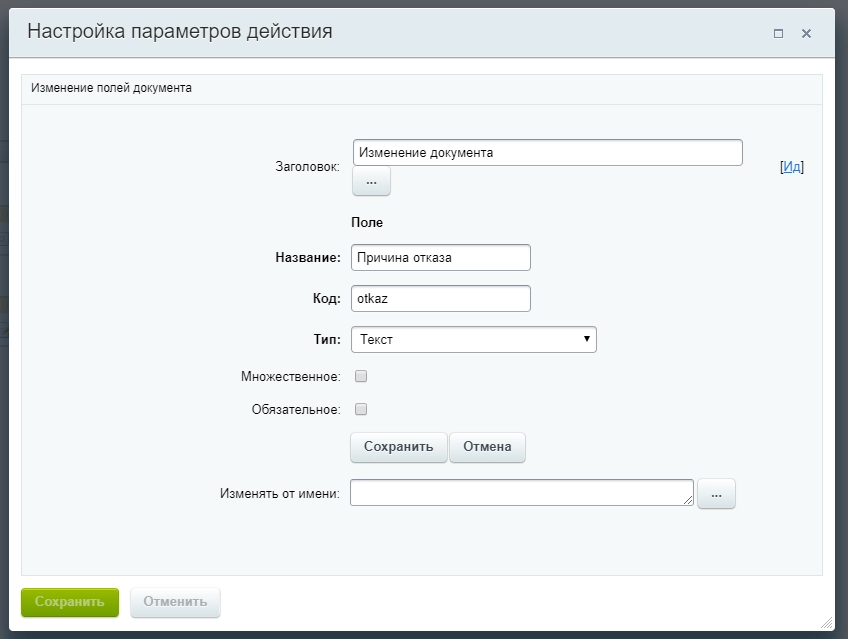Click the restore window icon in title bar
The height and width of the screenshot is (639, 848).
[x=778, y=33]
